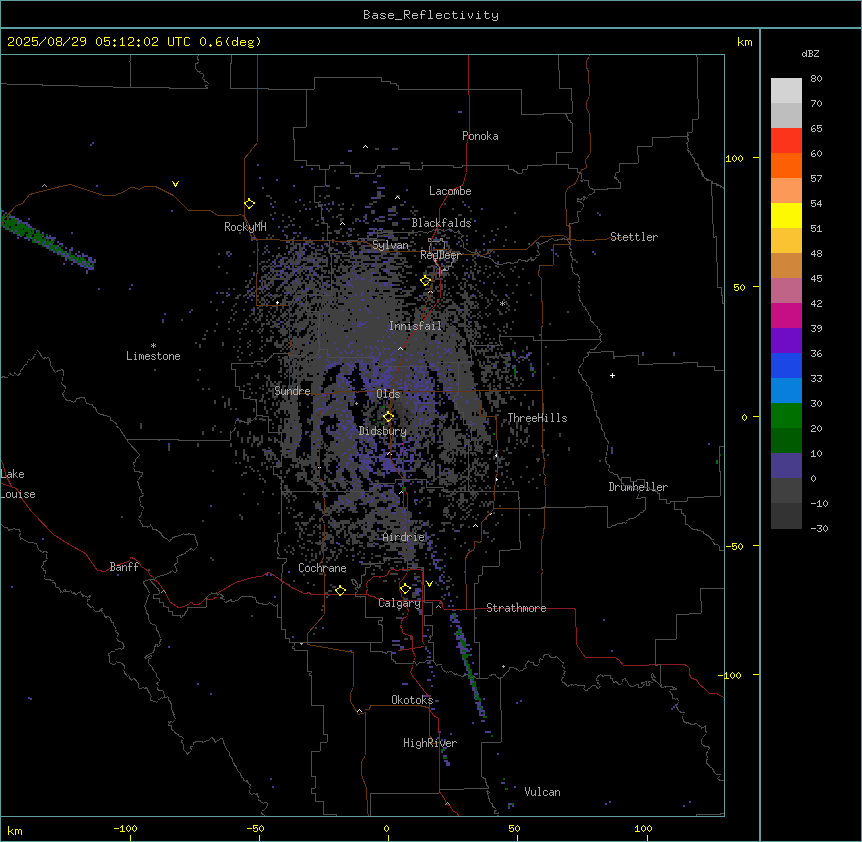Click the km unit label at top right

(x=744, y=42)
